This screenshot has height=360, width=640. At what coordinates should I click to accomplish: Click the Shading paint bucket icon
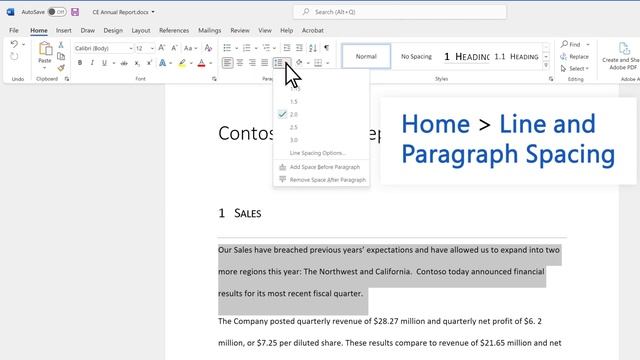pyautogui.click(x=299, y=63)
